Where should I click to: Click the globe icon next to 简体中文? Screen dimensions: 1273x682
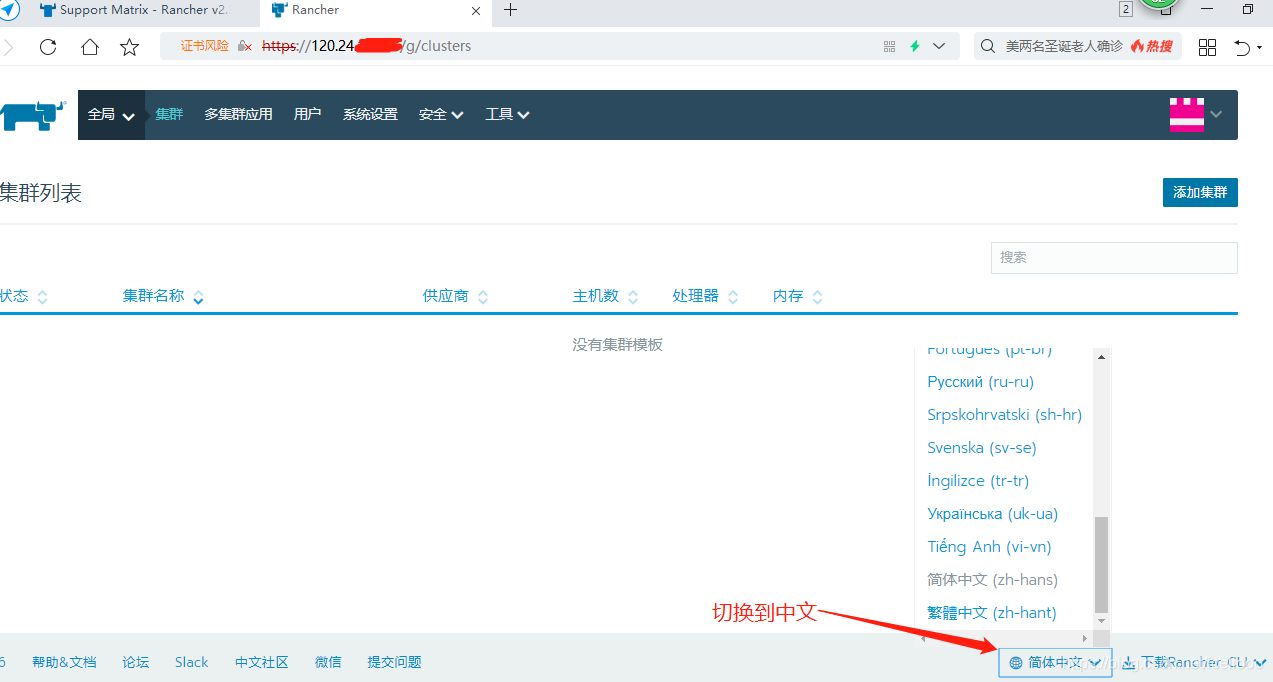(1015, 662)
